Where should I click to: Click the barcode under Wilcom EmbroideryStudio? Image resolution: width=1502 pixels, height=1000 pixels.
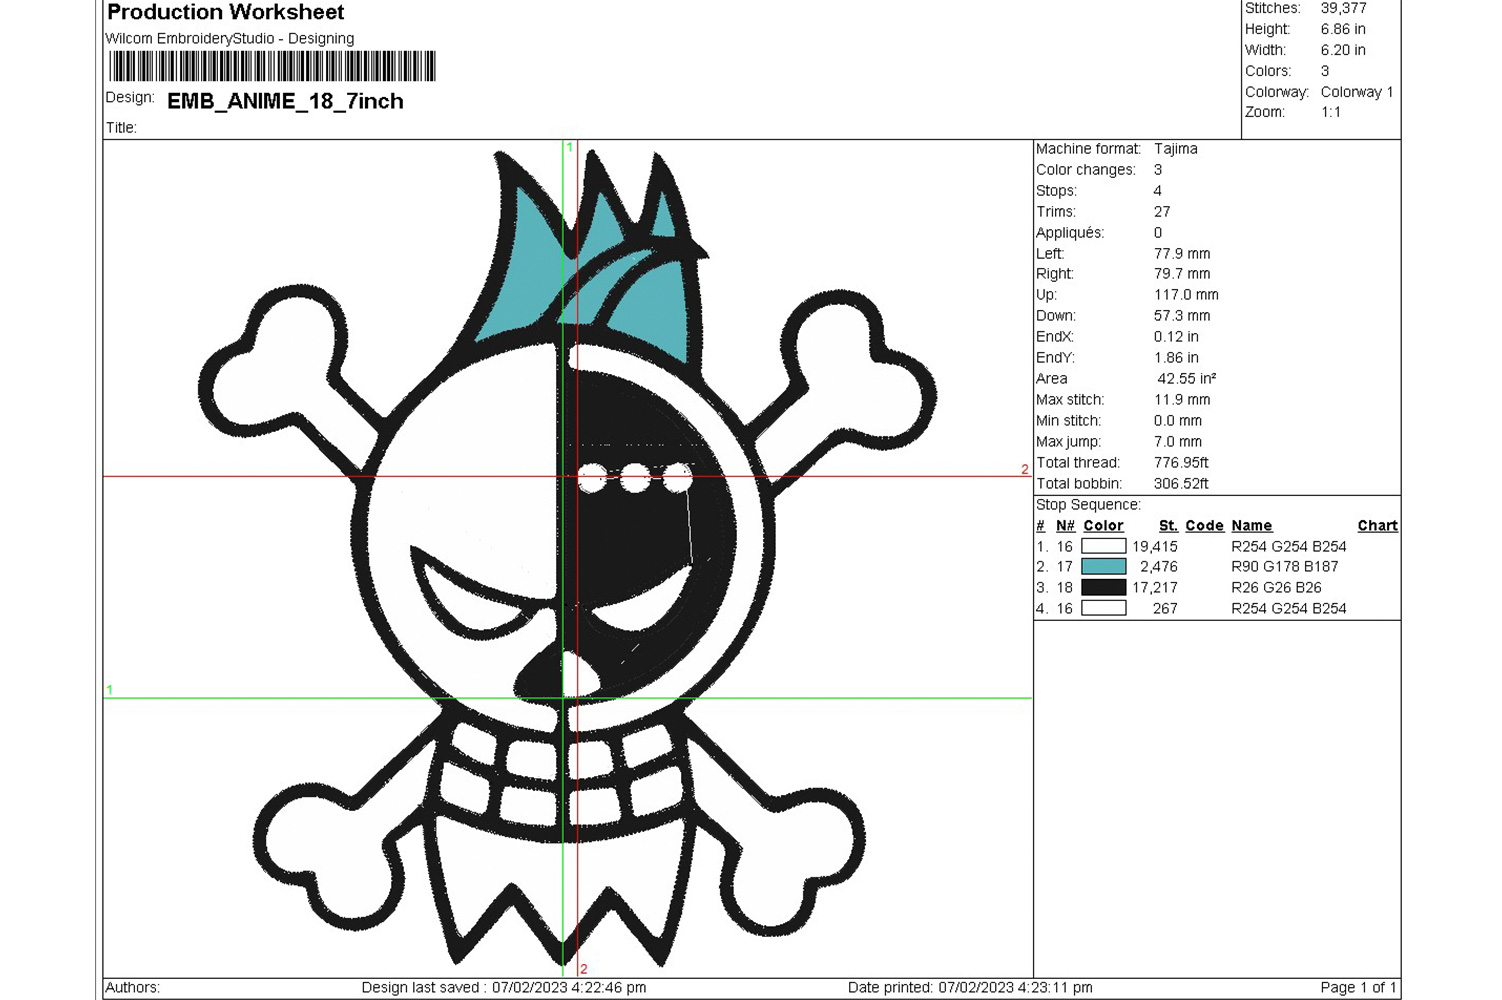pos(272,66)
